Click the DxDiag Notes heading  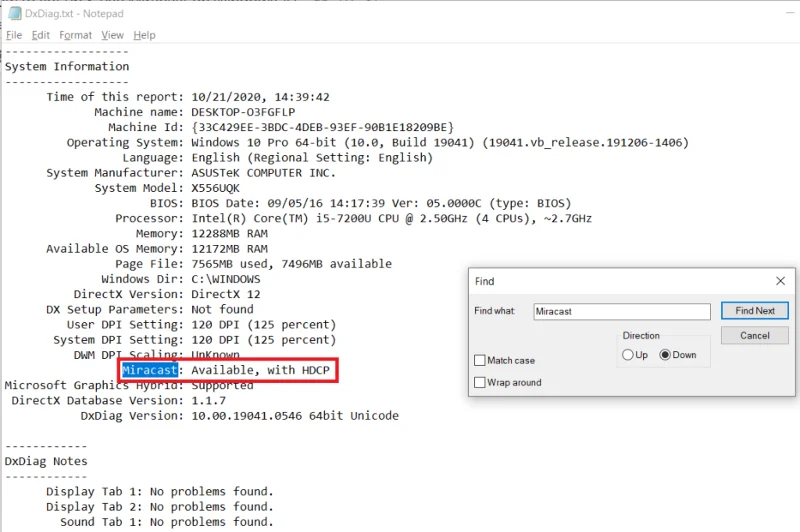[46, 461]
